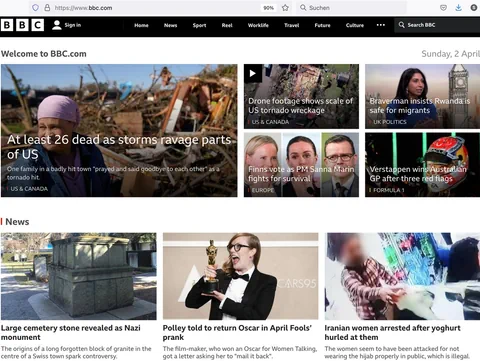The height and width of the screenshot is (361, 480).
Task: Click the padlock site security icon
Action: 47,8
